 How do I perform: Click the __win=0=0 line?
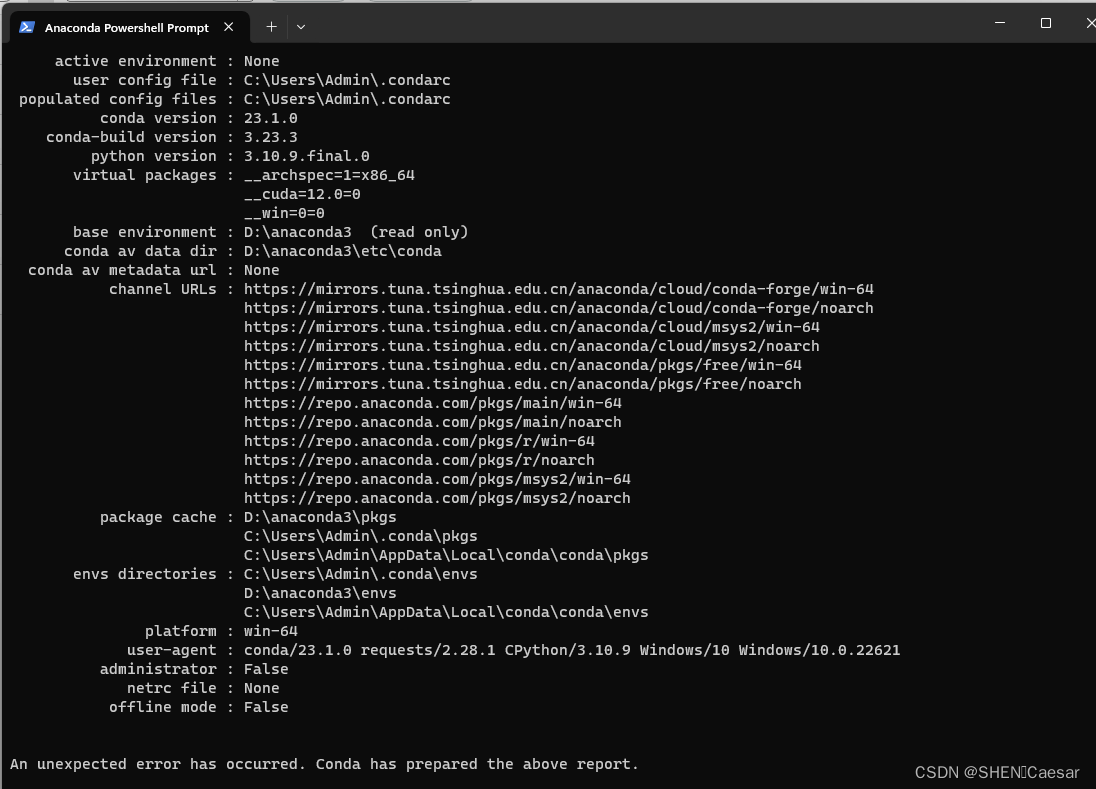coord(284,213)
